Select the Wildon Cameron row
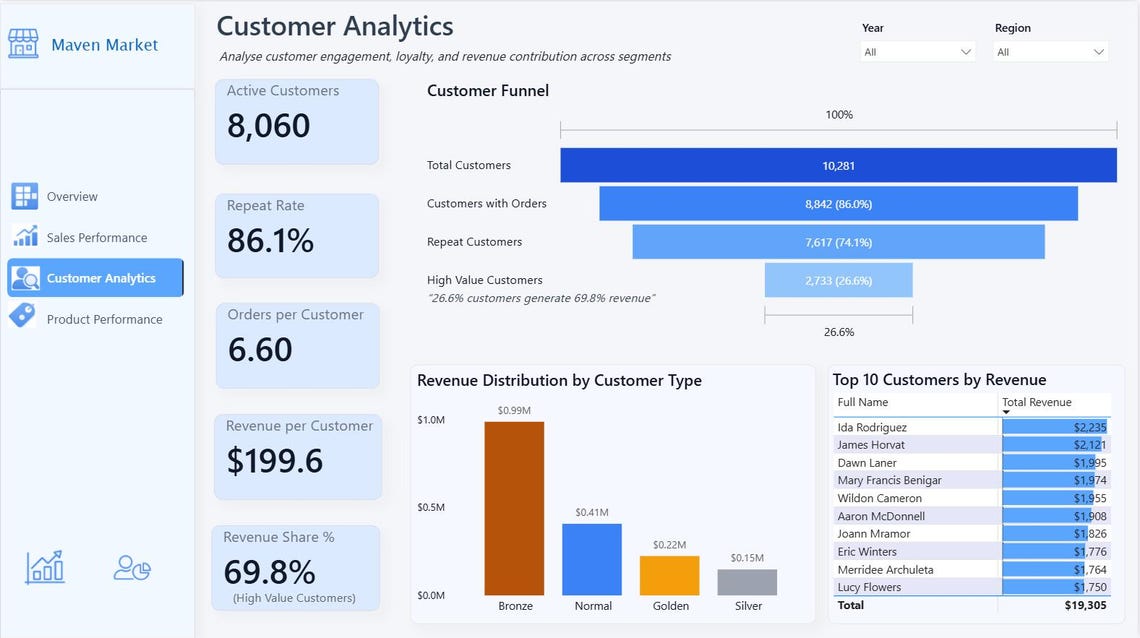Image resolution: width=1140 pixels, height=638 pixels. [x=972, y=498]
